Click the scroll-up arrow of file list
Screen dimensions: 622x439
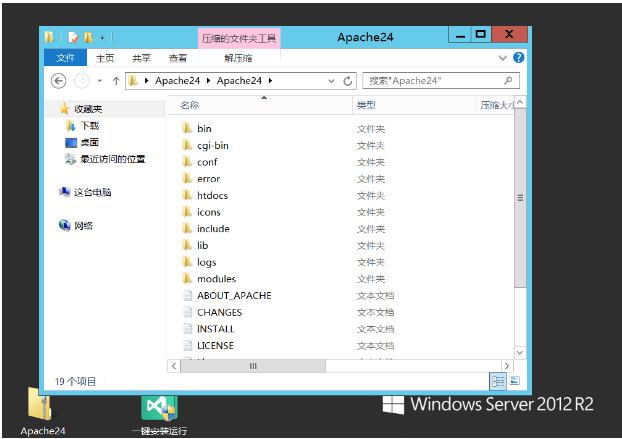tap(520, 102)
